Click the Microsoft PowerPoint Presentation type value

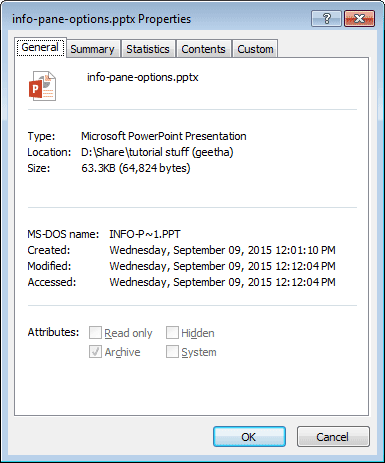[164, 136]
